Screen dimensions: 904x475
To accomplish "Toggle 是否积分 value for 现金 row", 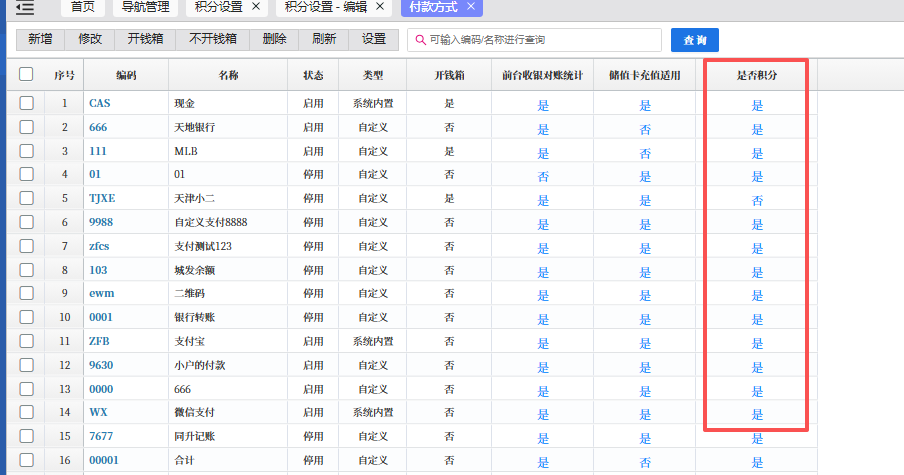I will pos(757,105).
